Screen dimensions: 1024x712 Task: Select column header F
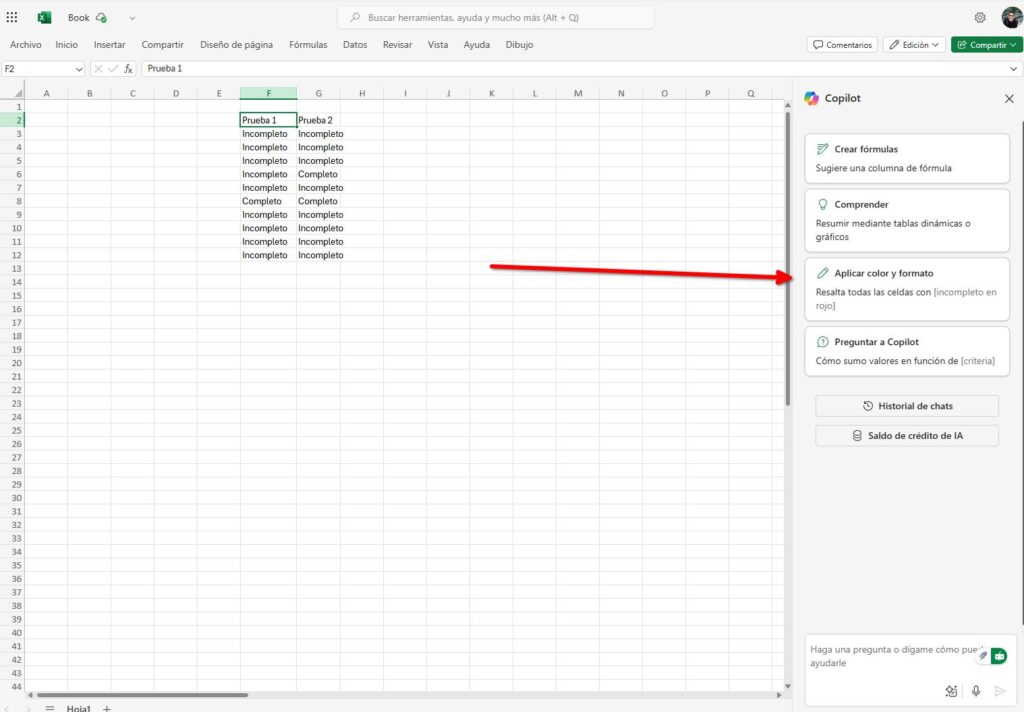(268, 93)
